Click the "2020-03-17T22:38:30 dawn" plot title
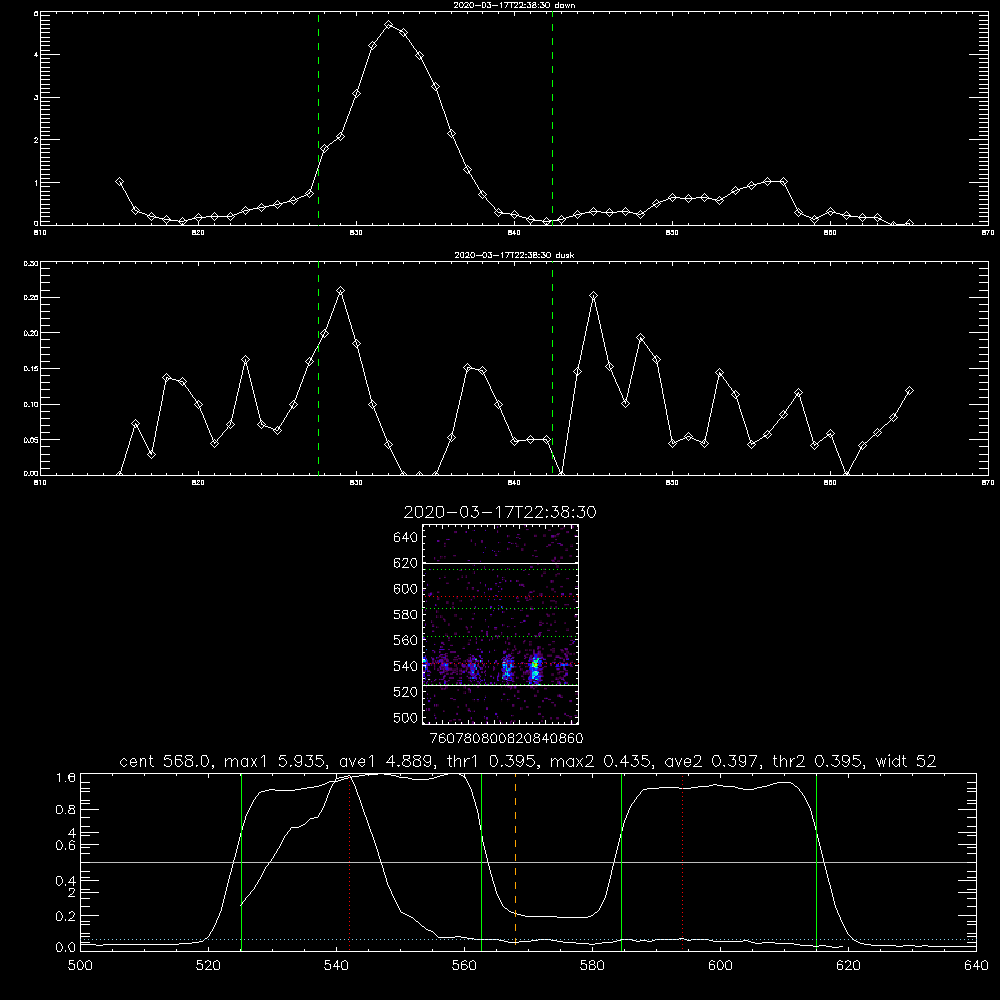The width and height of the screenshot is (1000, 1000). 514,5
